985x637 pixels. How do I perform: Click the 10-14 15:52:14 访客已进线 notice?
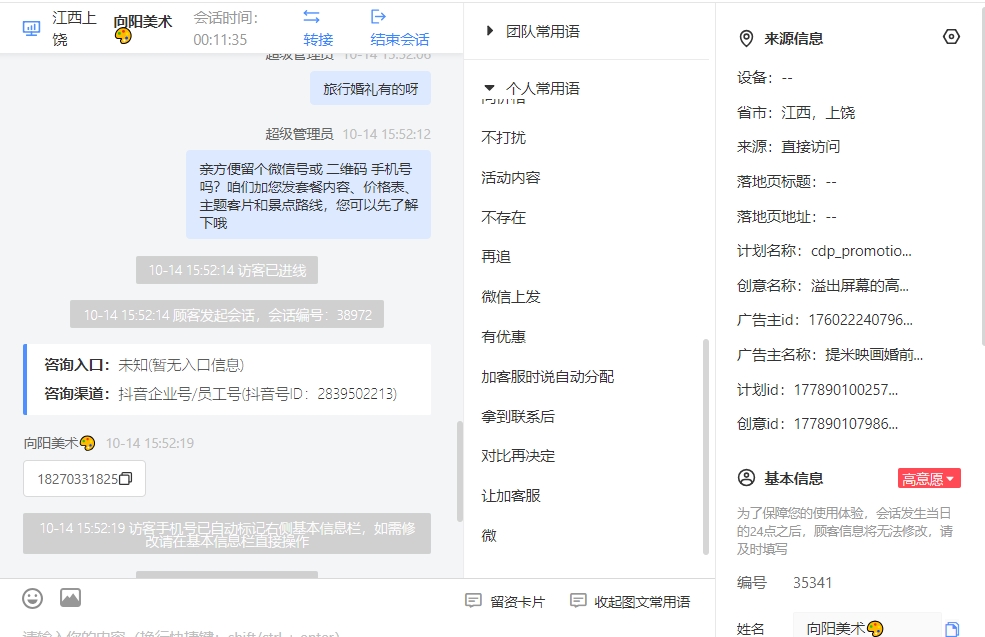pos(227,270)
